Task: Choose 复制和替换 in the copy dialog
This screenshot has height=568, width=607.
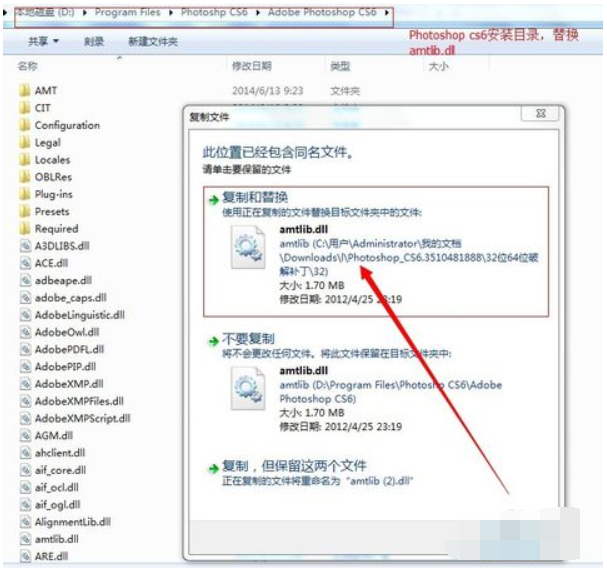Action: click(x=376, y=252)
